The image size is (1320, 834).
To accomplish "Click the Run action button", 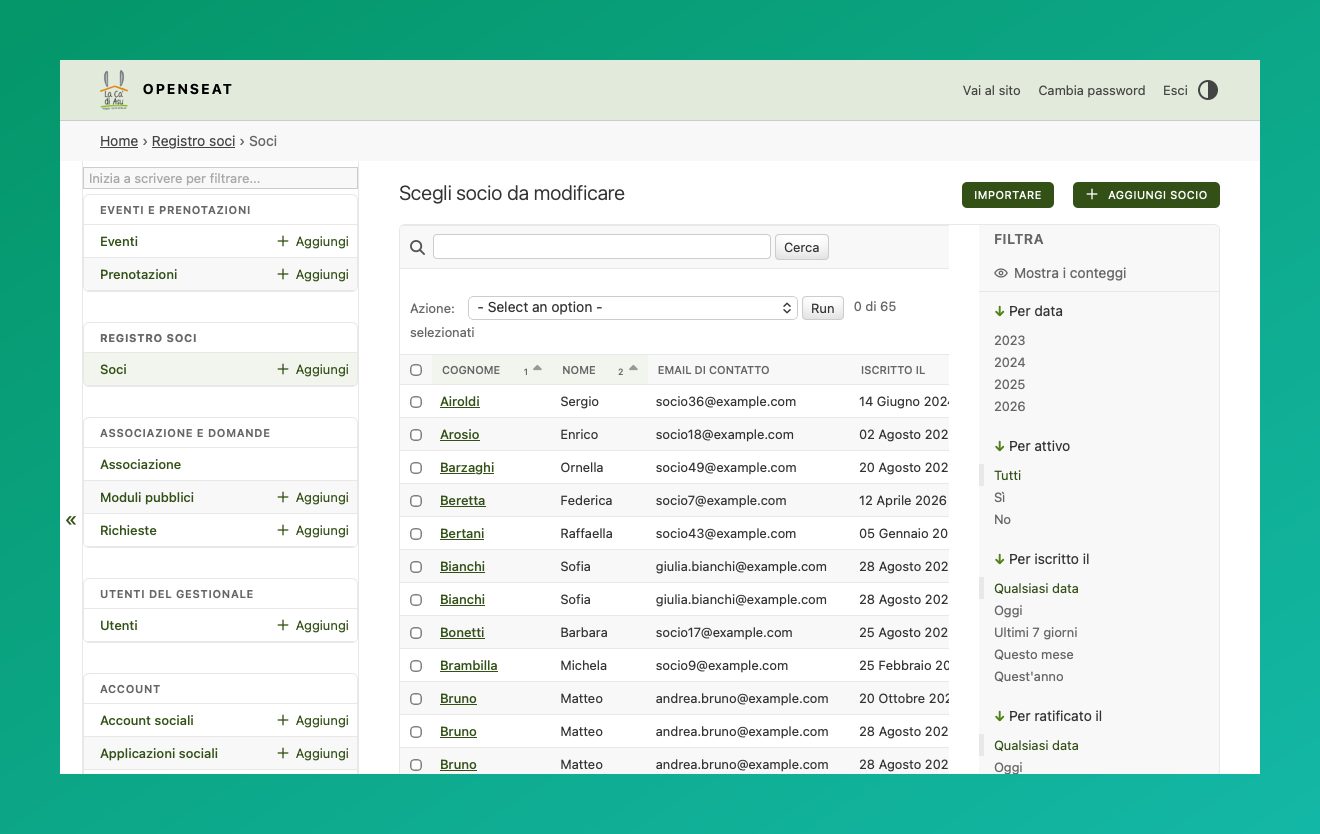I will pyautogui.click(x=823, y=308).
